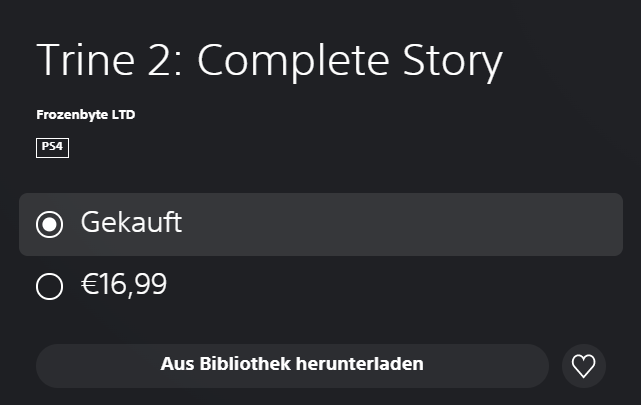Click the publisher name below the game title

[86, 115]
